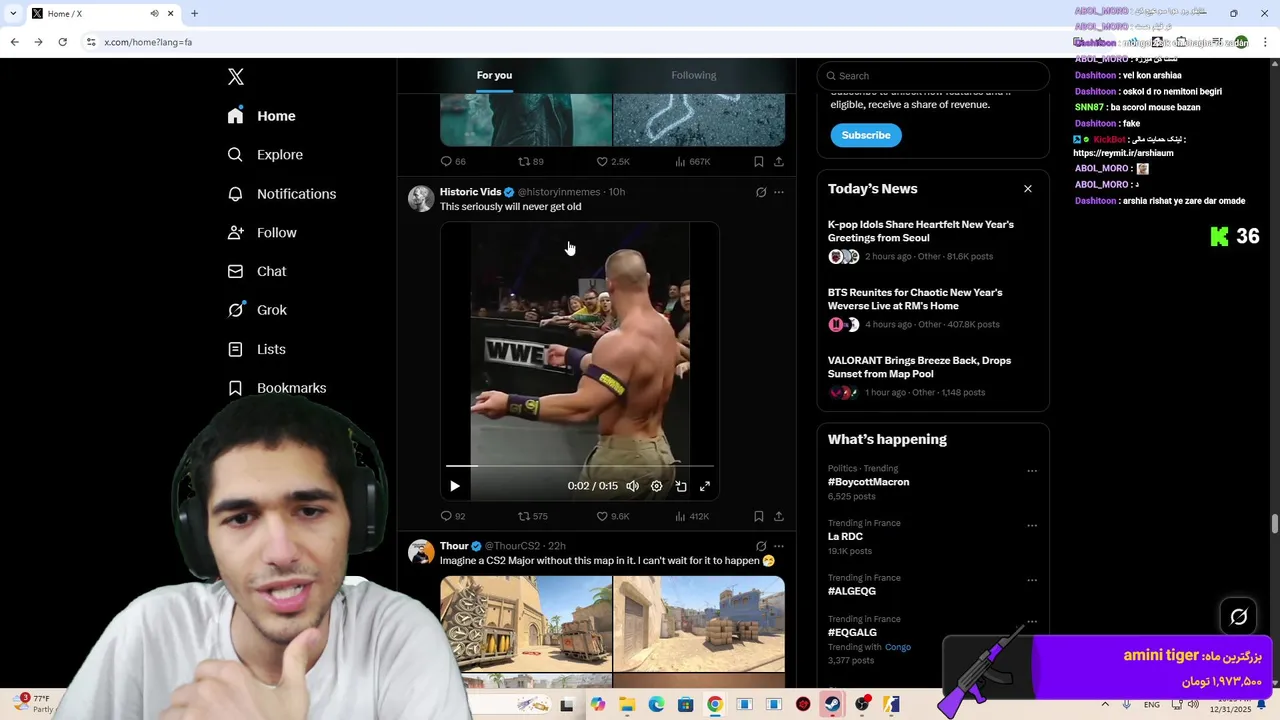Open more options on Thour post

[779, 546]
